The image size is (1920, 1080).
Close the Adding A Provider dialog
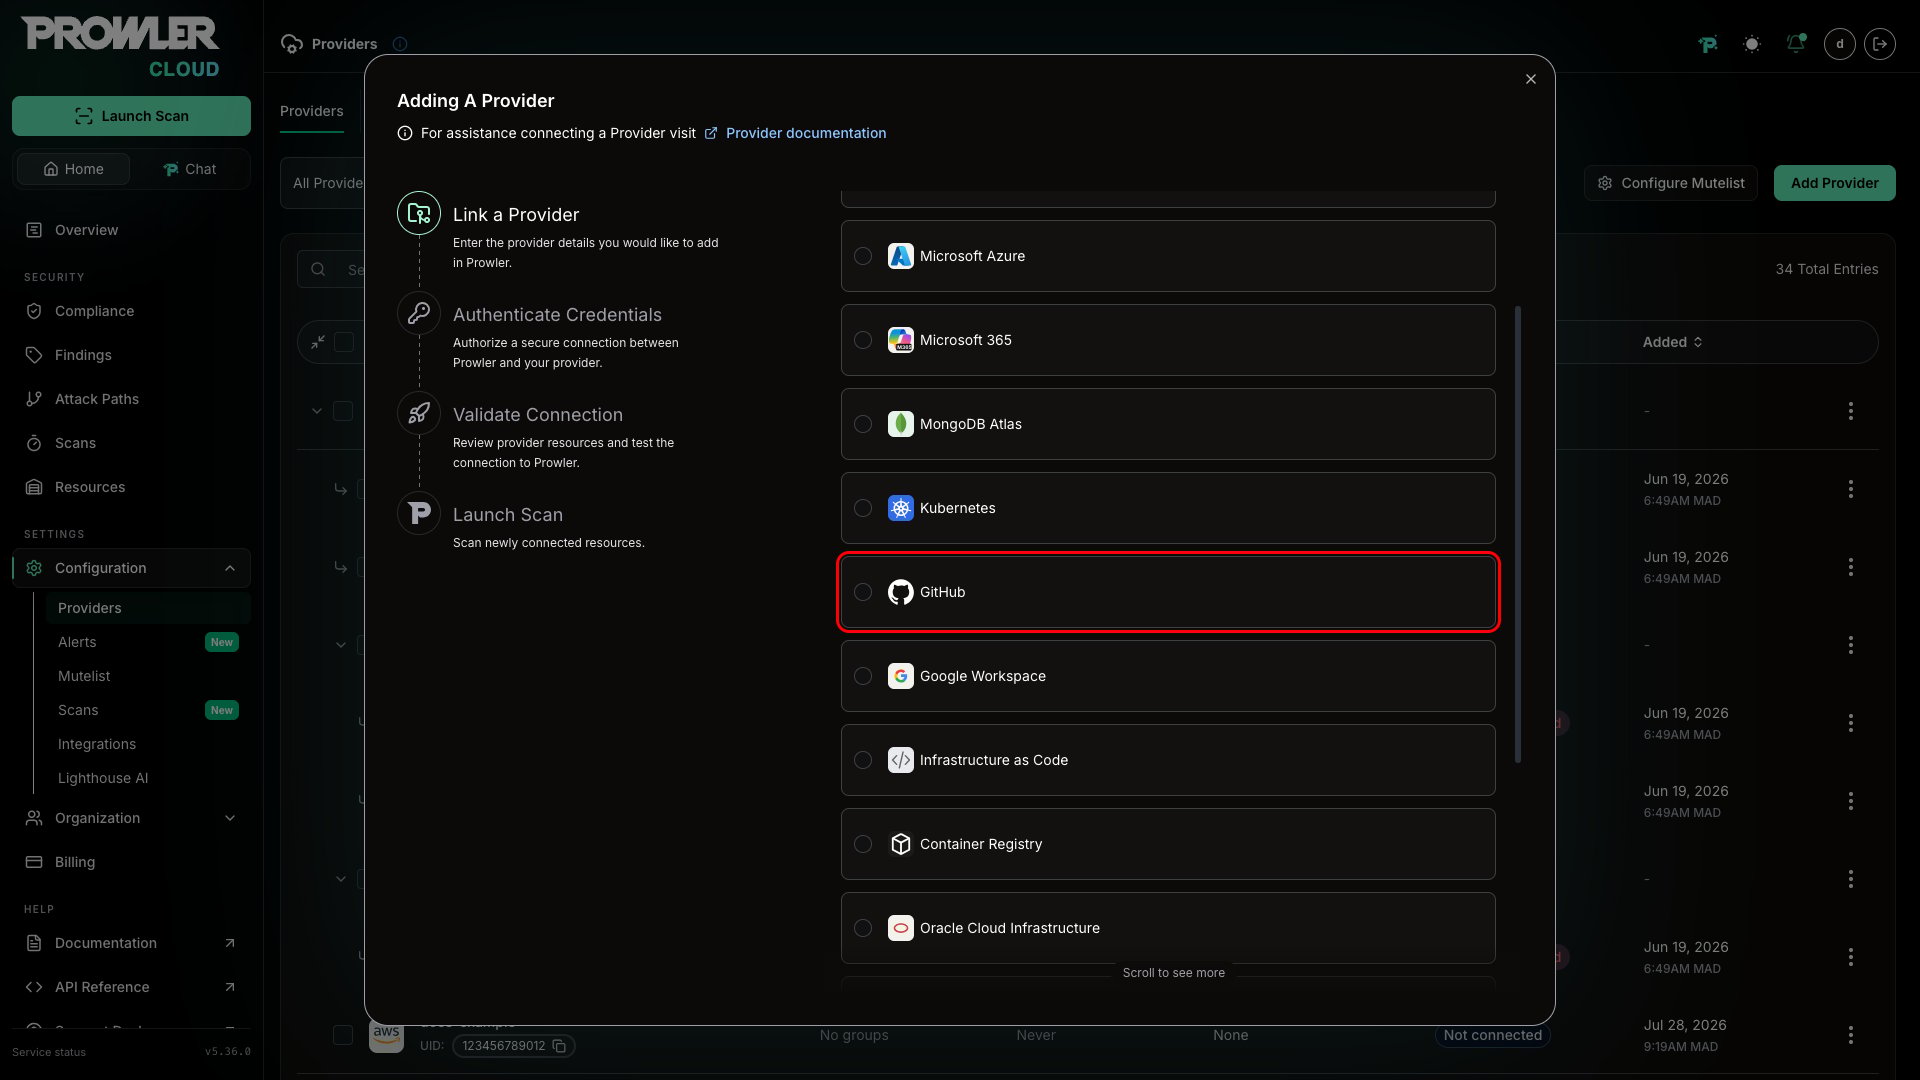pos(1531,79)
